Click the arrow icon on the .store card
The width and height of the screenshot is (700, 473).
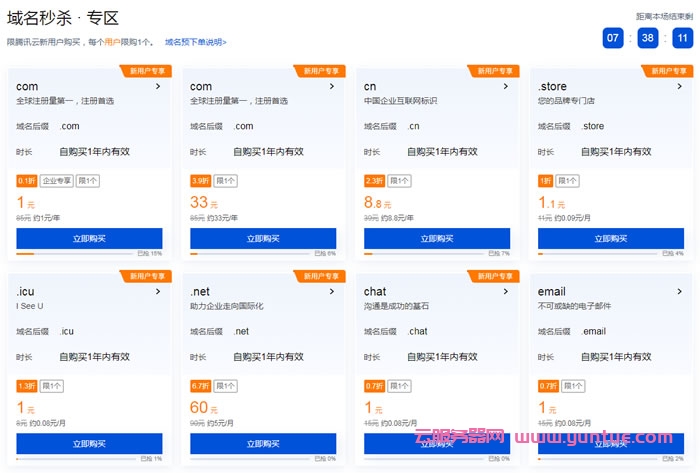[x=680, y=87]
